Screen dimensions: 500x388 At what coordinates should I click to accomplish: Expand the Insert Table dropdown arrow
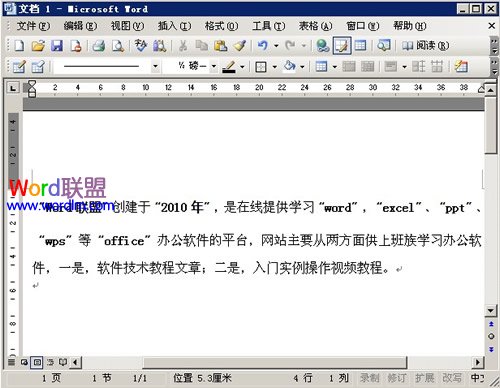click(335, 67)
